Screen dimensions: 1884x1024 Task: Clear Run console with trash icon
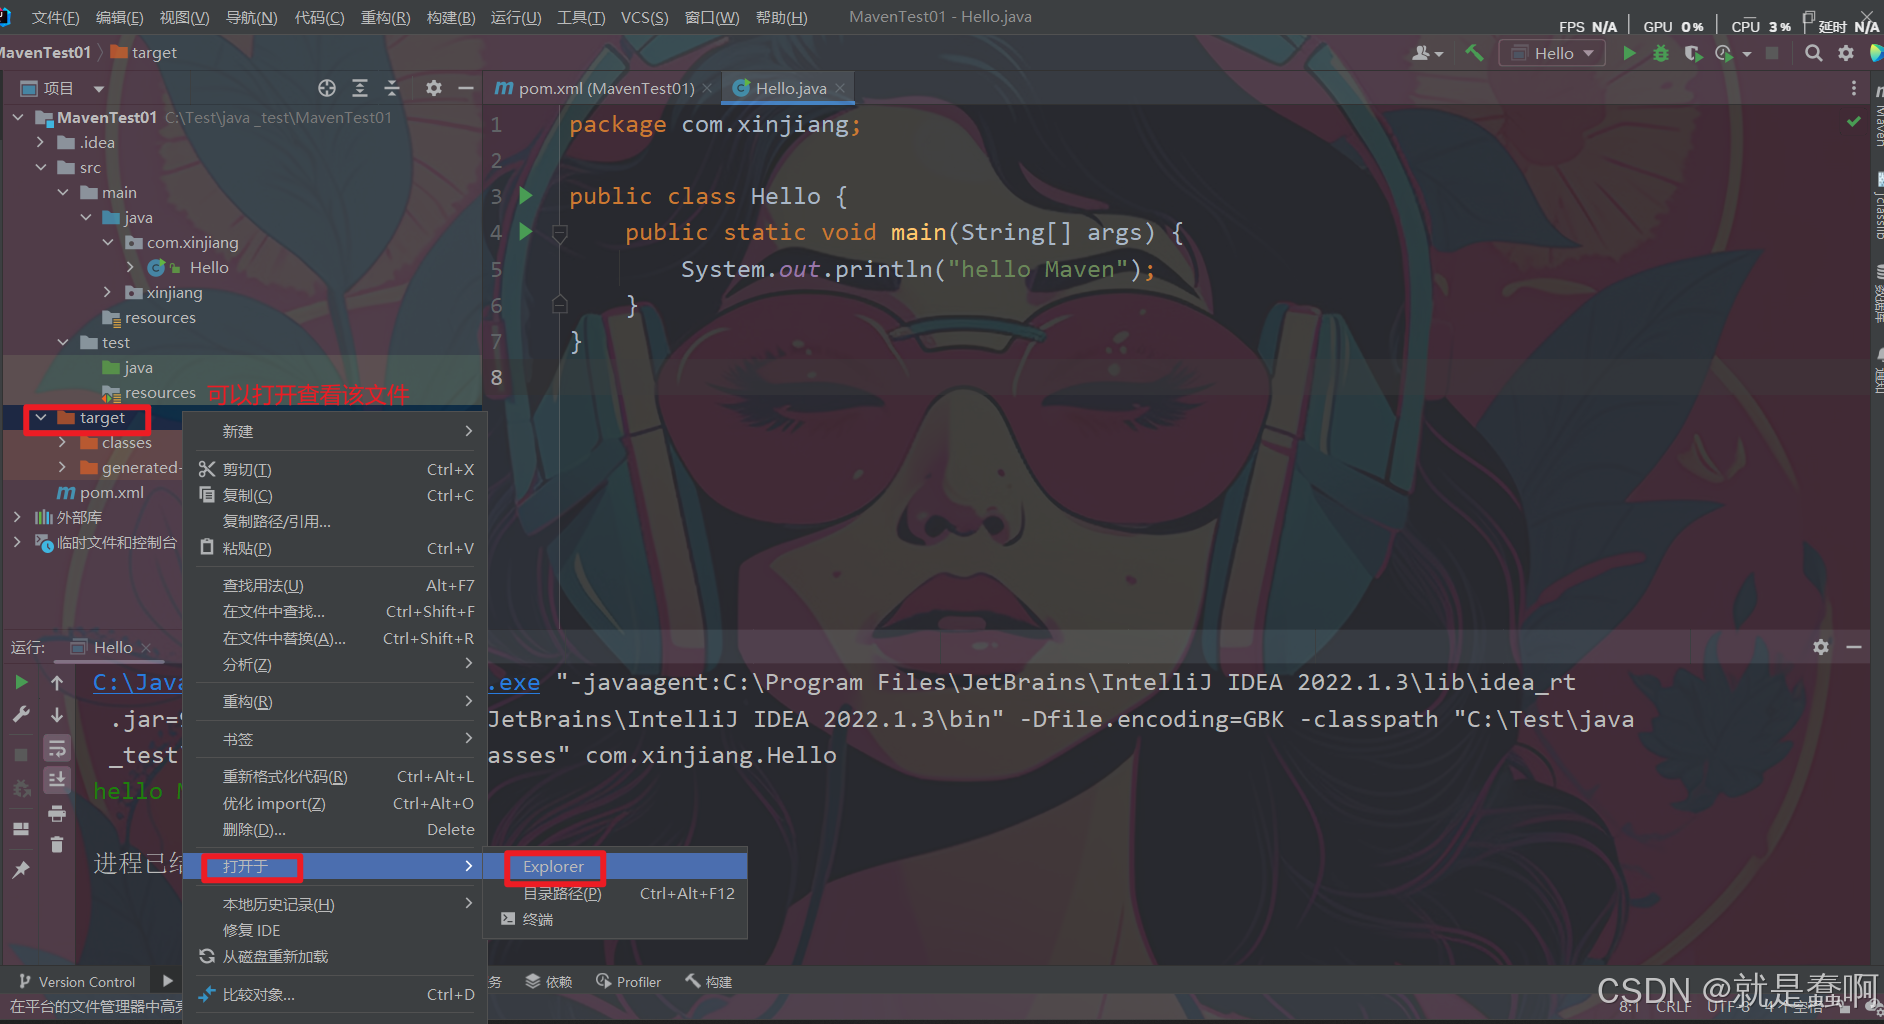click(57, 845)
